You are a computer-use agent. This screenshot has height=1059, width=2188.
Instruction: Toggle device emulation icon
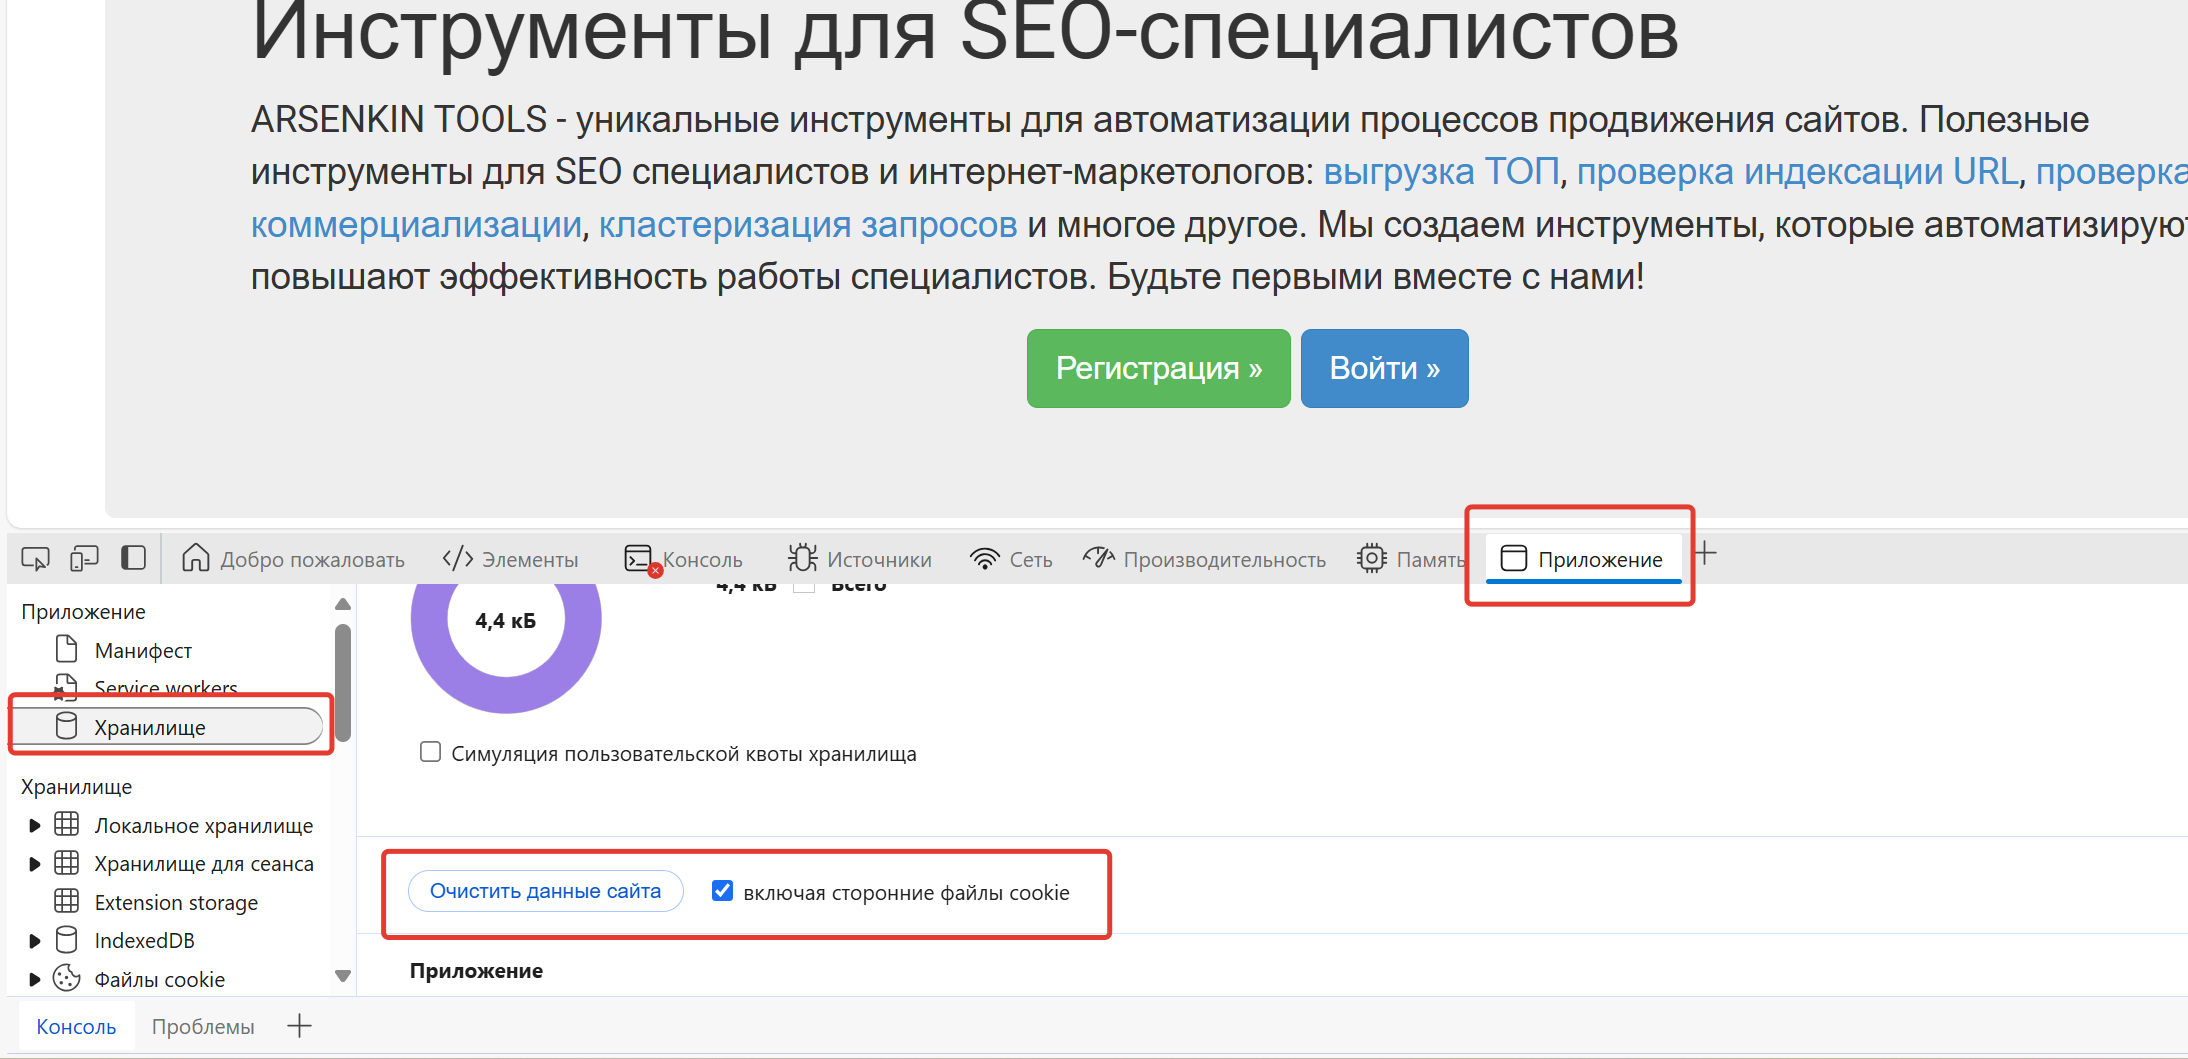(84, 558)
